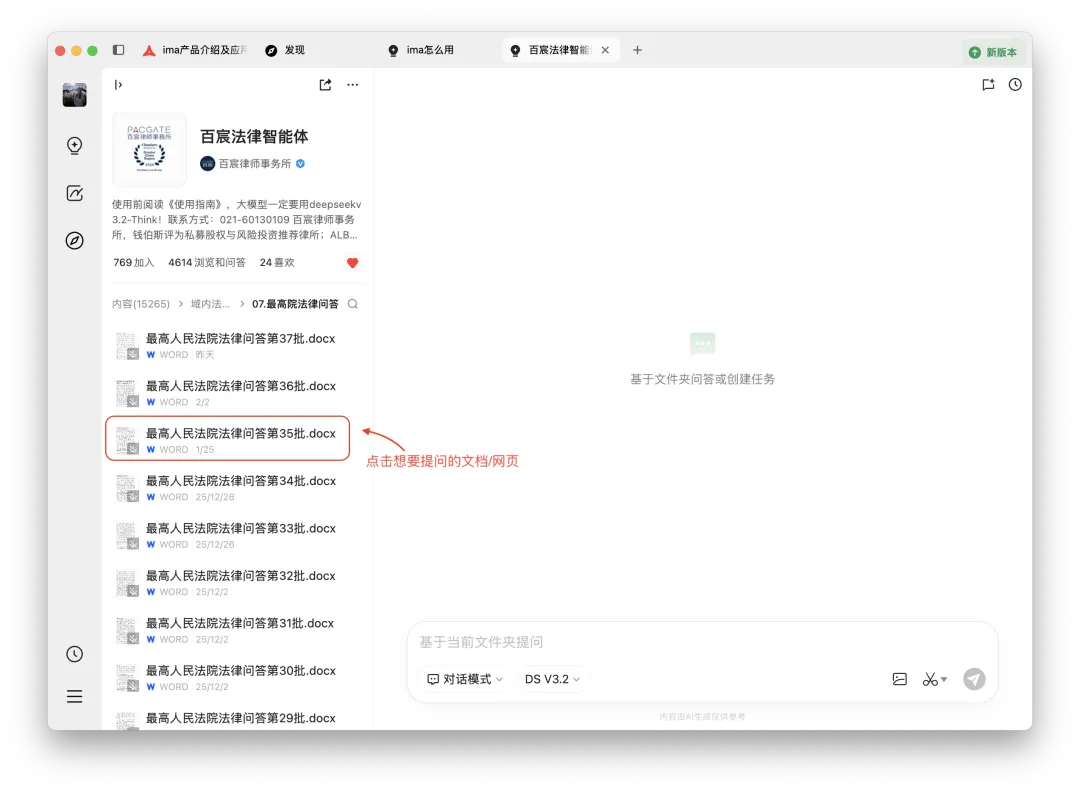Collapse the knowledge base panel arrow icon
1080x793 pixels.
(118, 85)
